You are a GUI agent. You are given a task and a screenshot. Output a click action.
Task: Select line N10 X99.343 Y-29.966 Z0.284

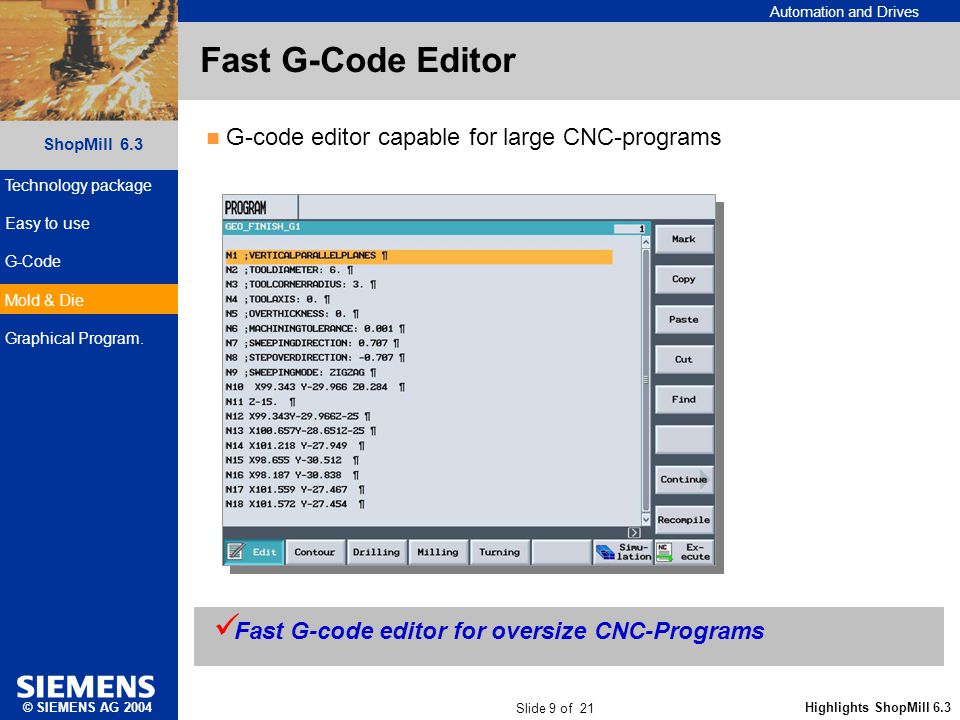tap(315, 388)
